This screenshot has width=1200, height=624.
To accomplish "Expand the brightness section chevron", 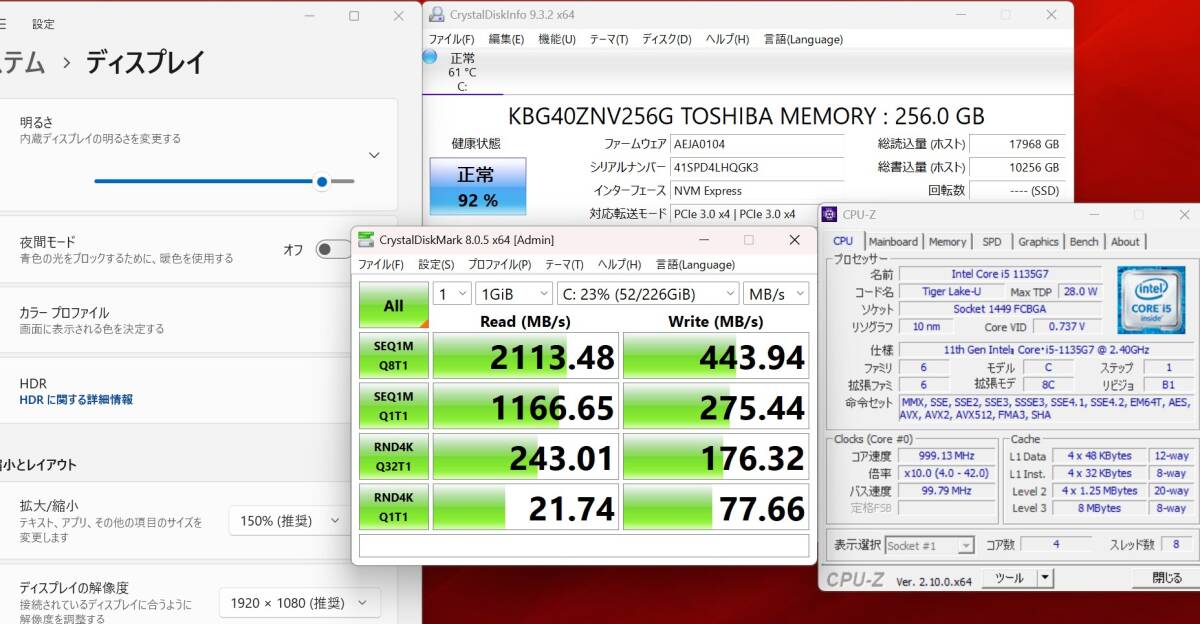I will [x=374, y=155].
